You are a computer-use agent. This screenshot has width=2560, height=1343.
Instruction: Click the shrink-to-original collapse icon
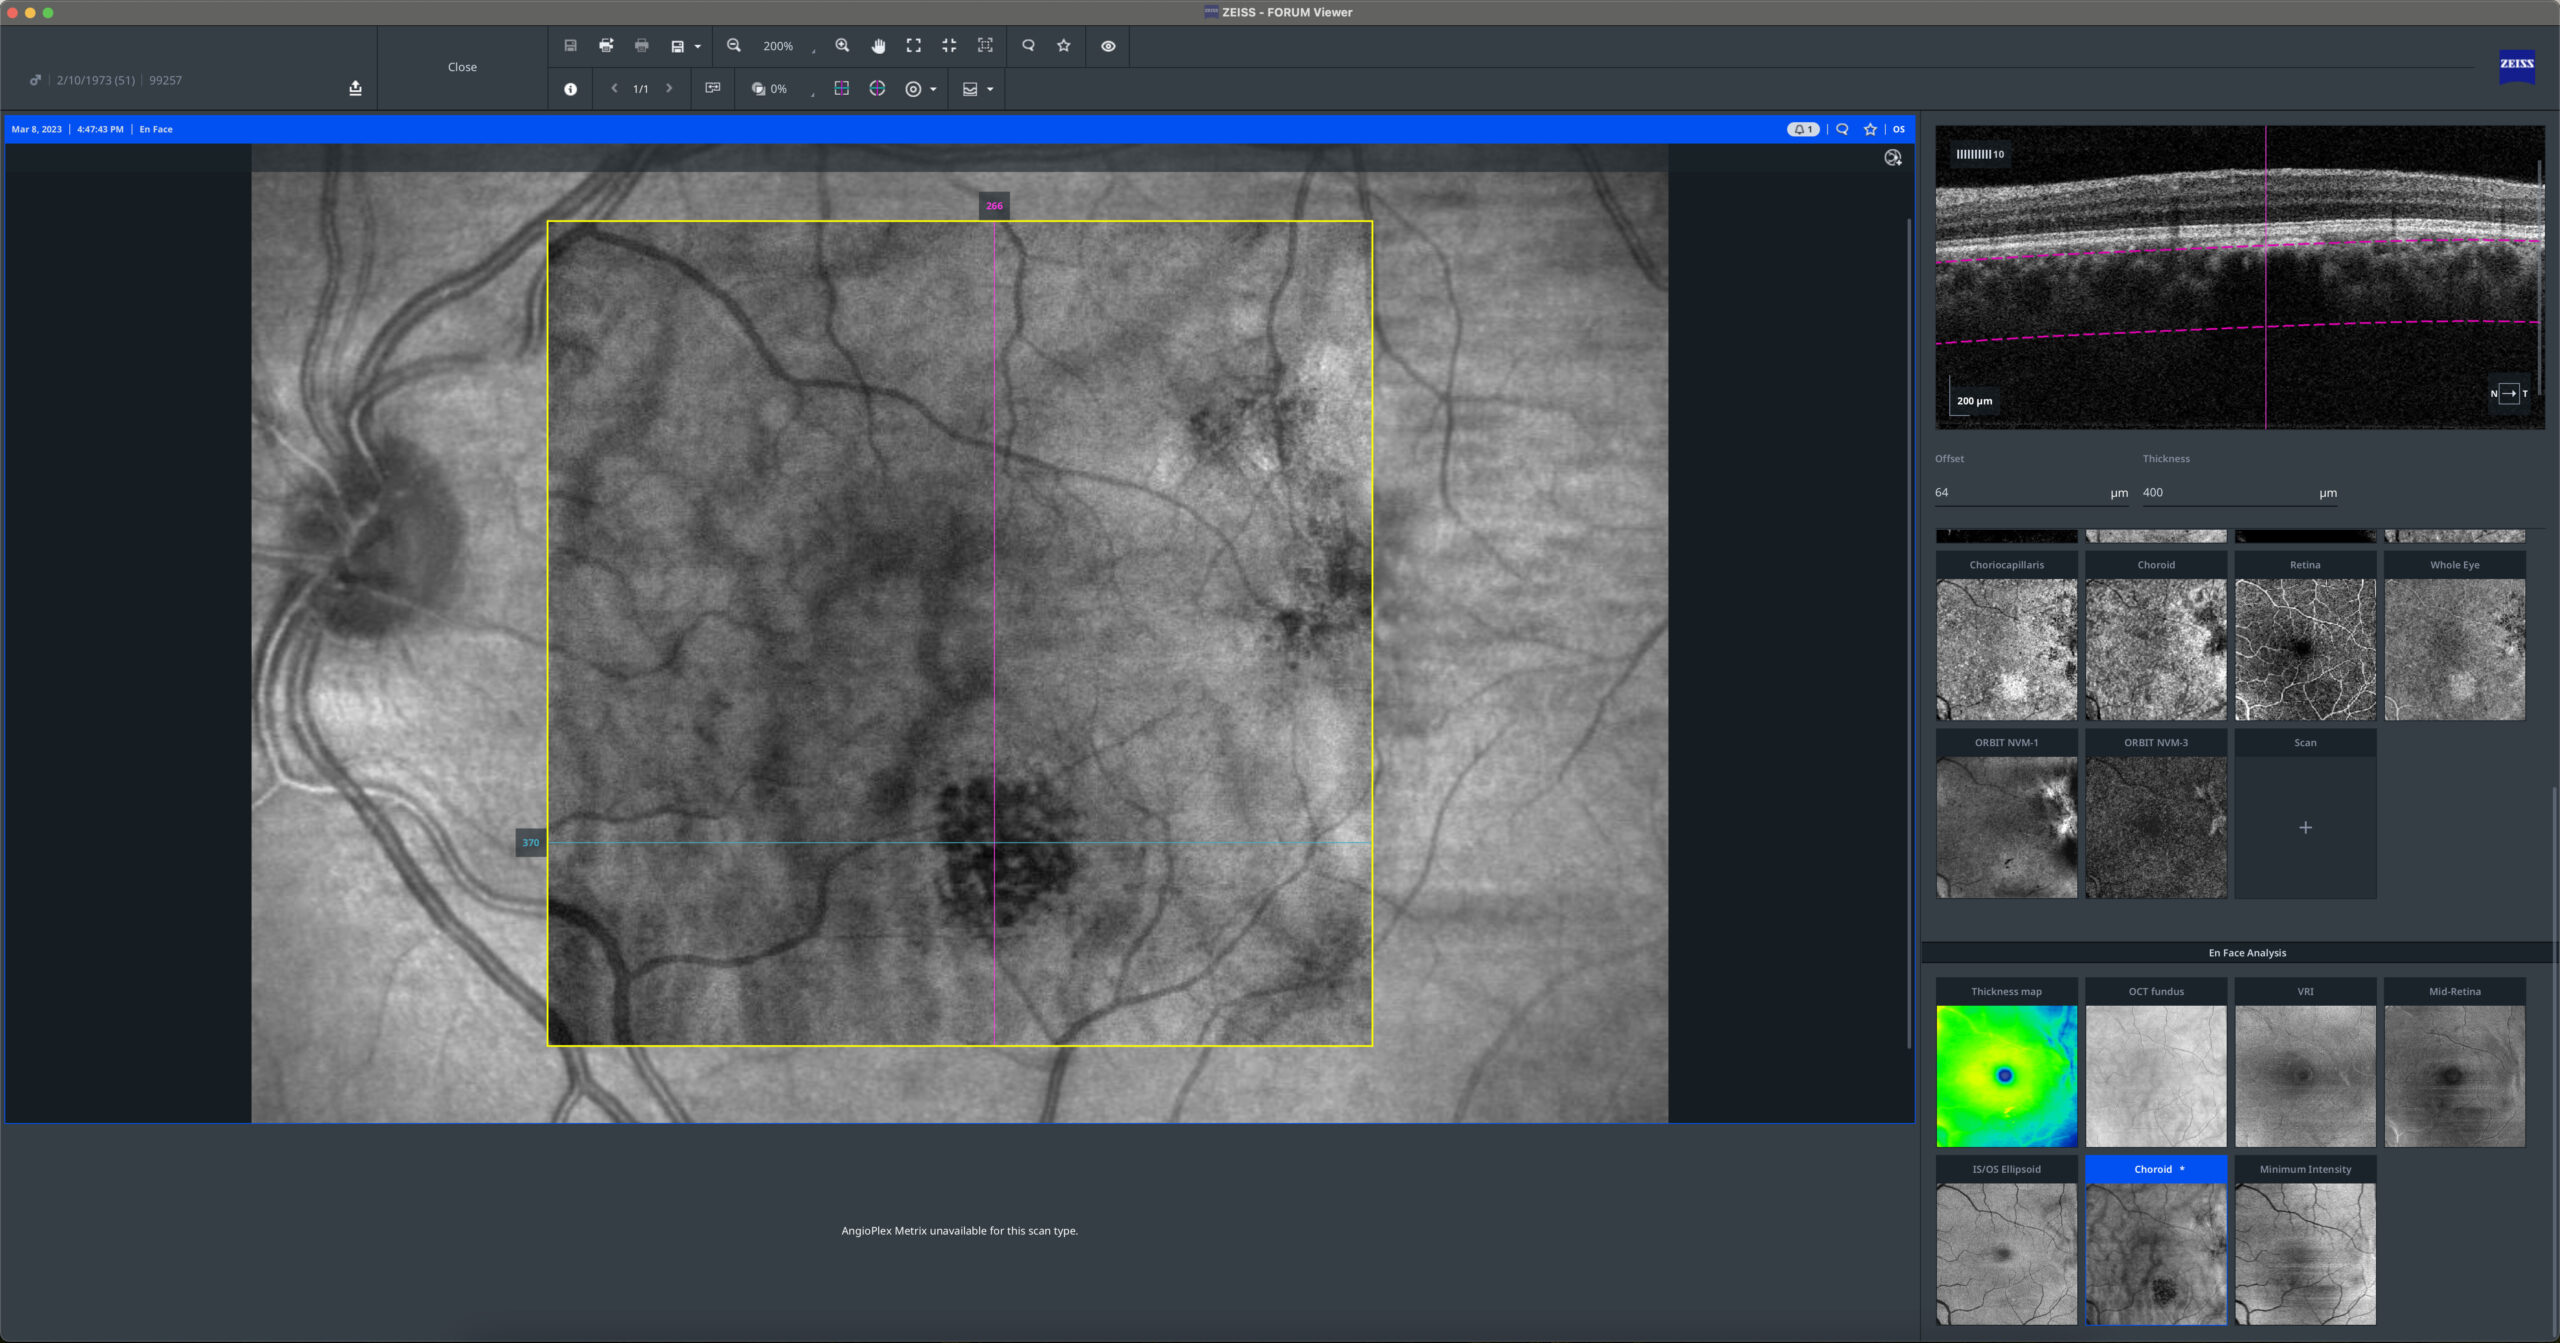pos(949,46)
